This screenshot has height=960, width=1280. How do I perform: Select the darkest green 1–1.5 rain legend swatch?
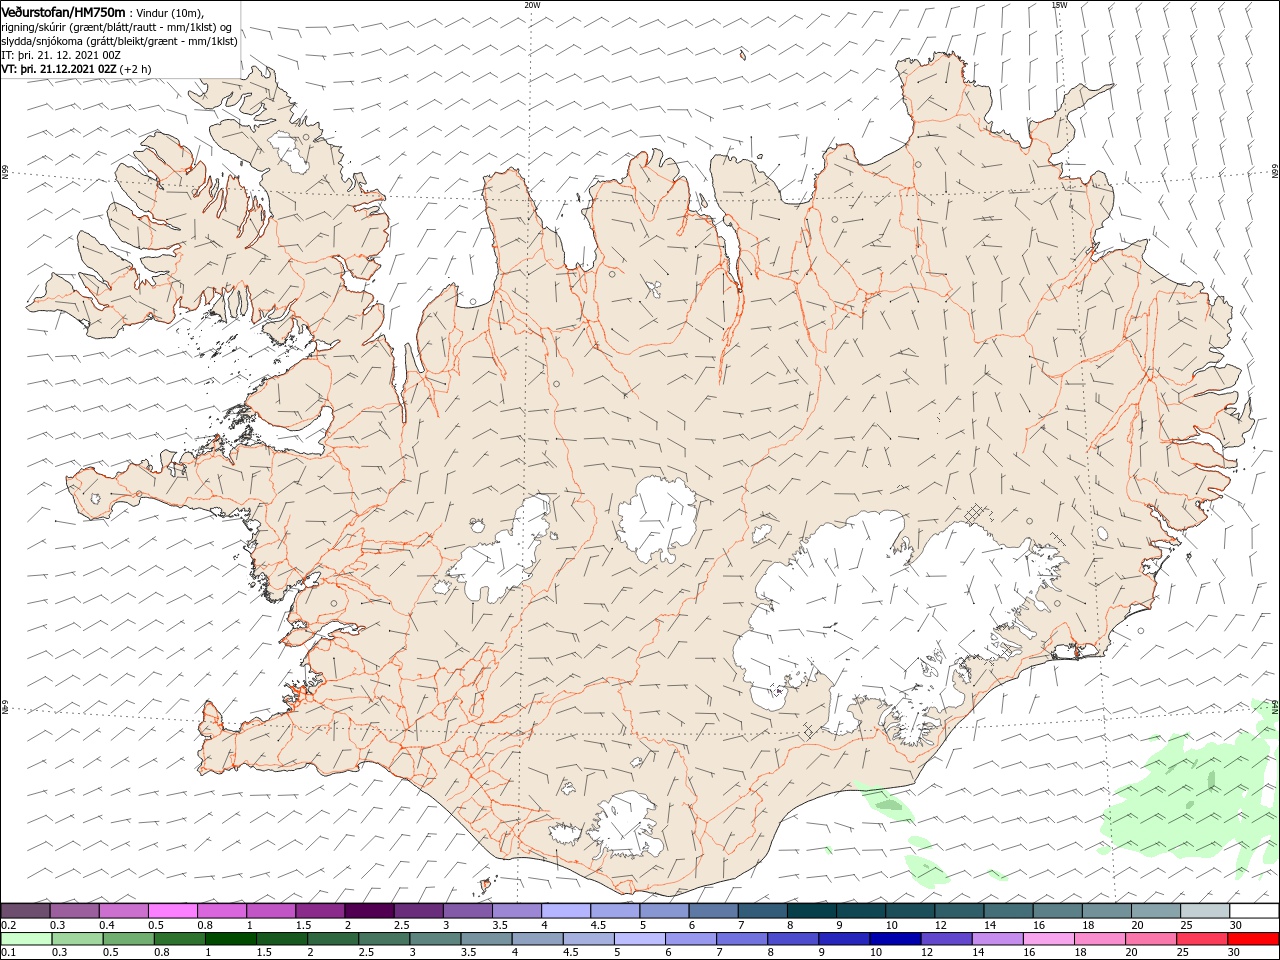pyautogui.click(x=230, y=939)
